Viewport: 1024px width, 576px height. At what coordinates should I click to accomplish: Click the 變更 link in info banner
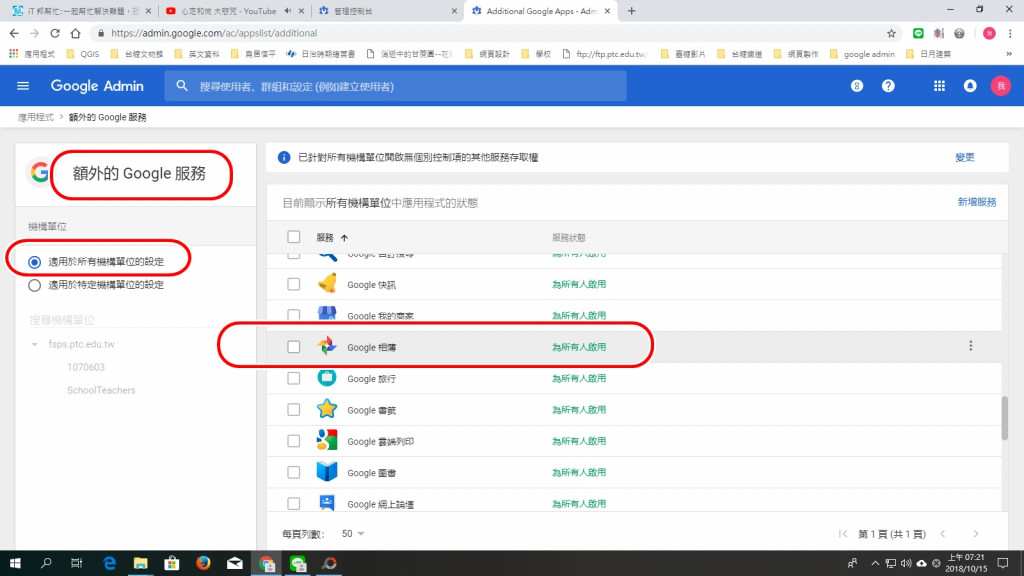965,157
